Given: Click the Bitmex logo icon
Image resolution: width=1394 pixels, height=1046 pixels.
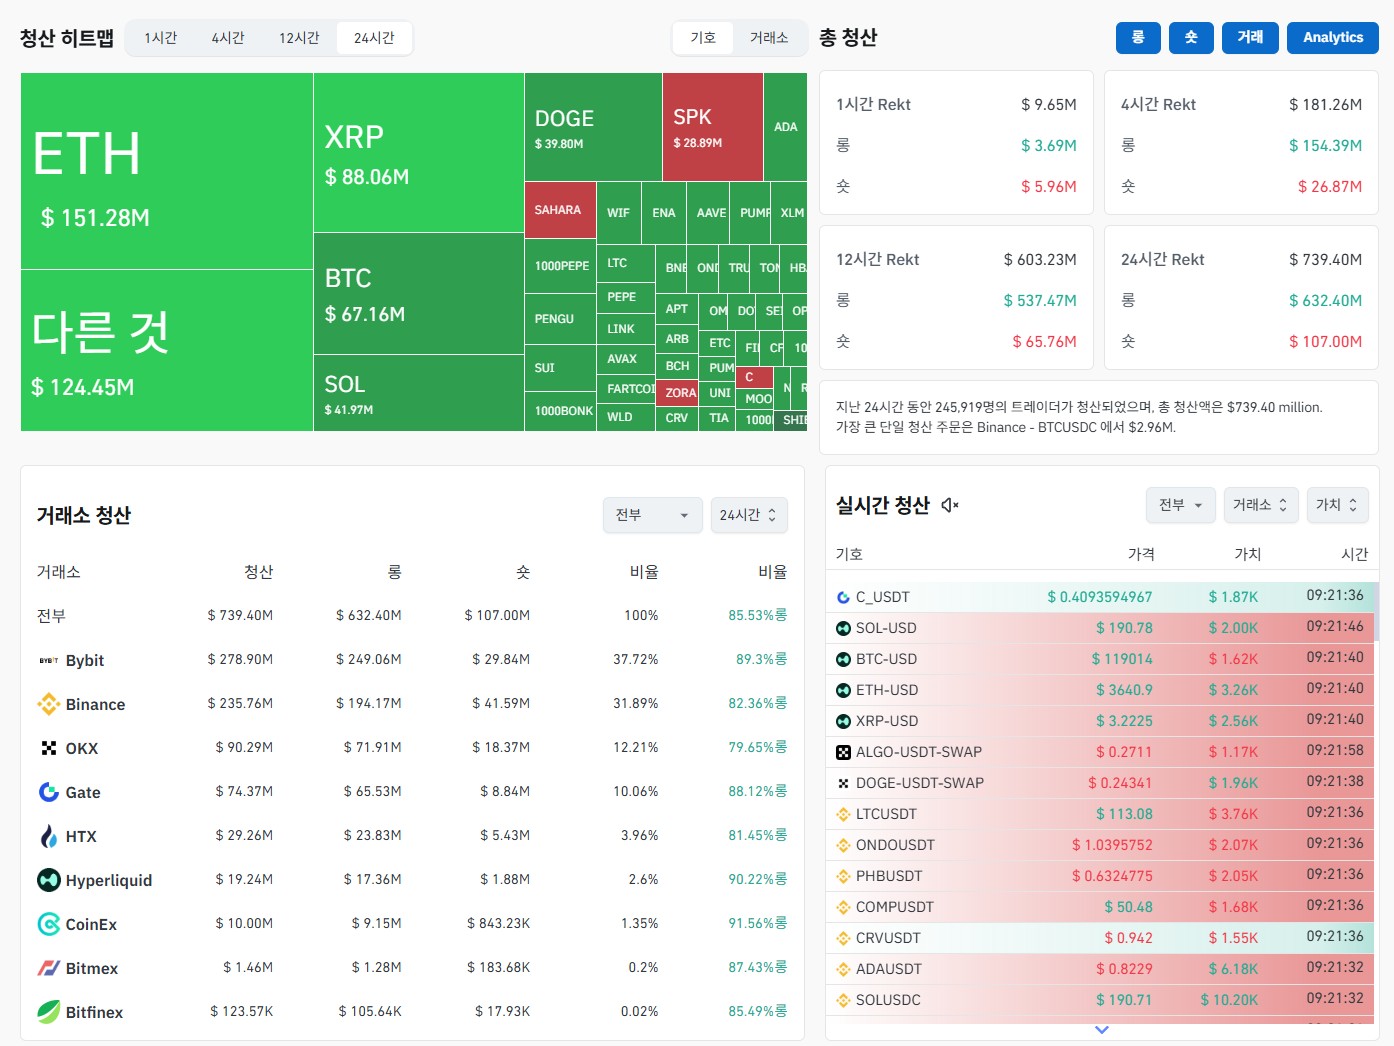Looking at the screenshot, I should 48,968.
